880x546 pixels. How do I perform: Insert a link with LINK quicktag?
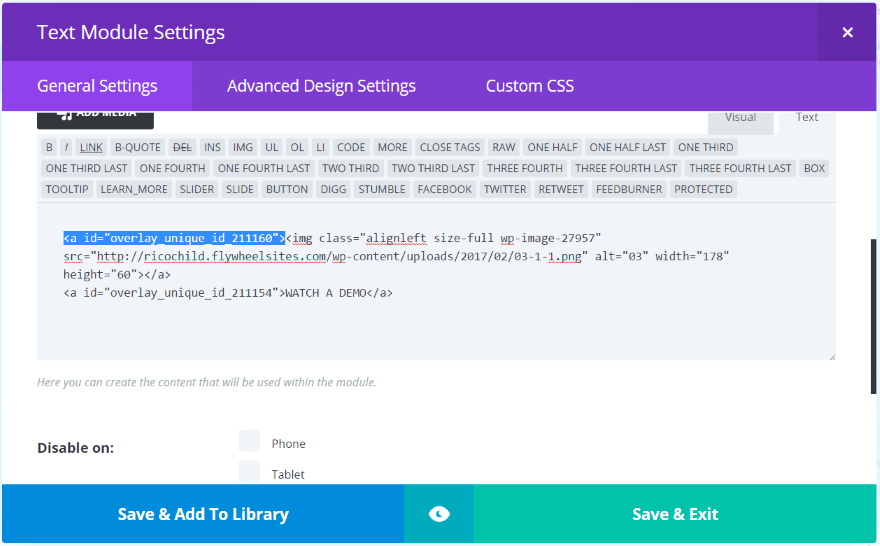(x=91, y=147)
